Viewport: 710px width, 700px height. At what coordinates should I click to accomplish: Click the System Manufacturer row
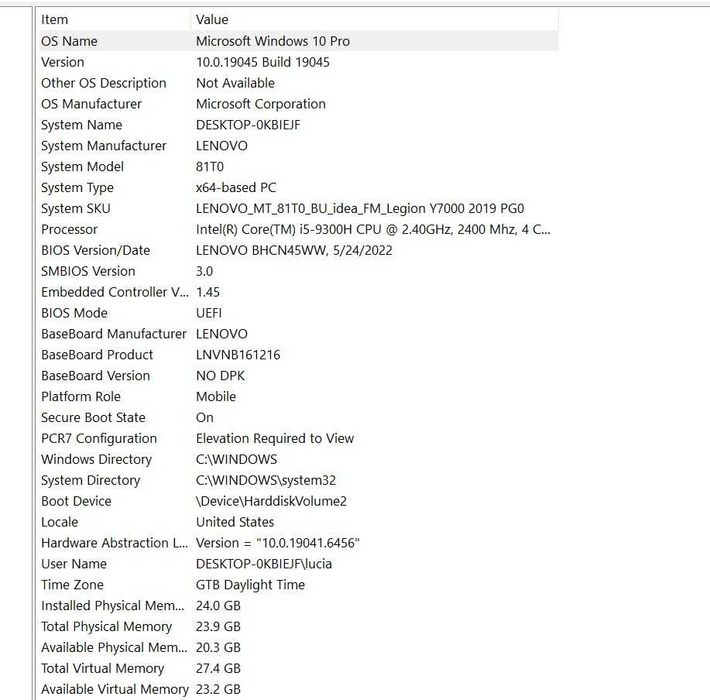click(x=297, y=146)
